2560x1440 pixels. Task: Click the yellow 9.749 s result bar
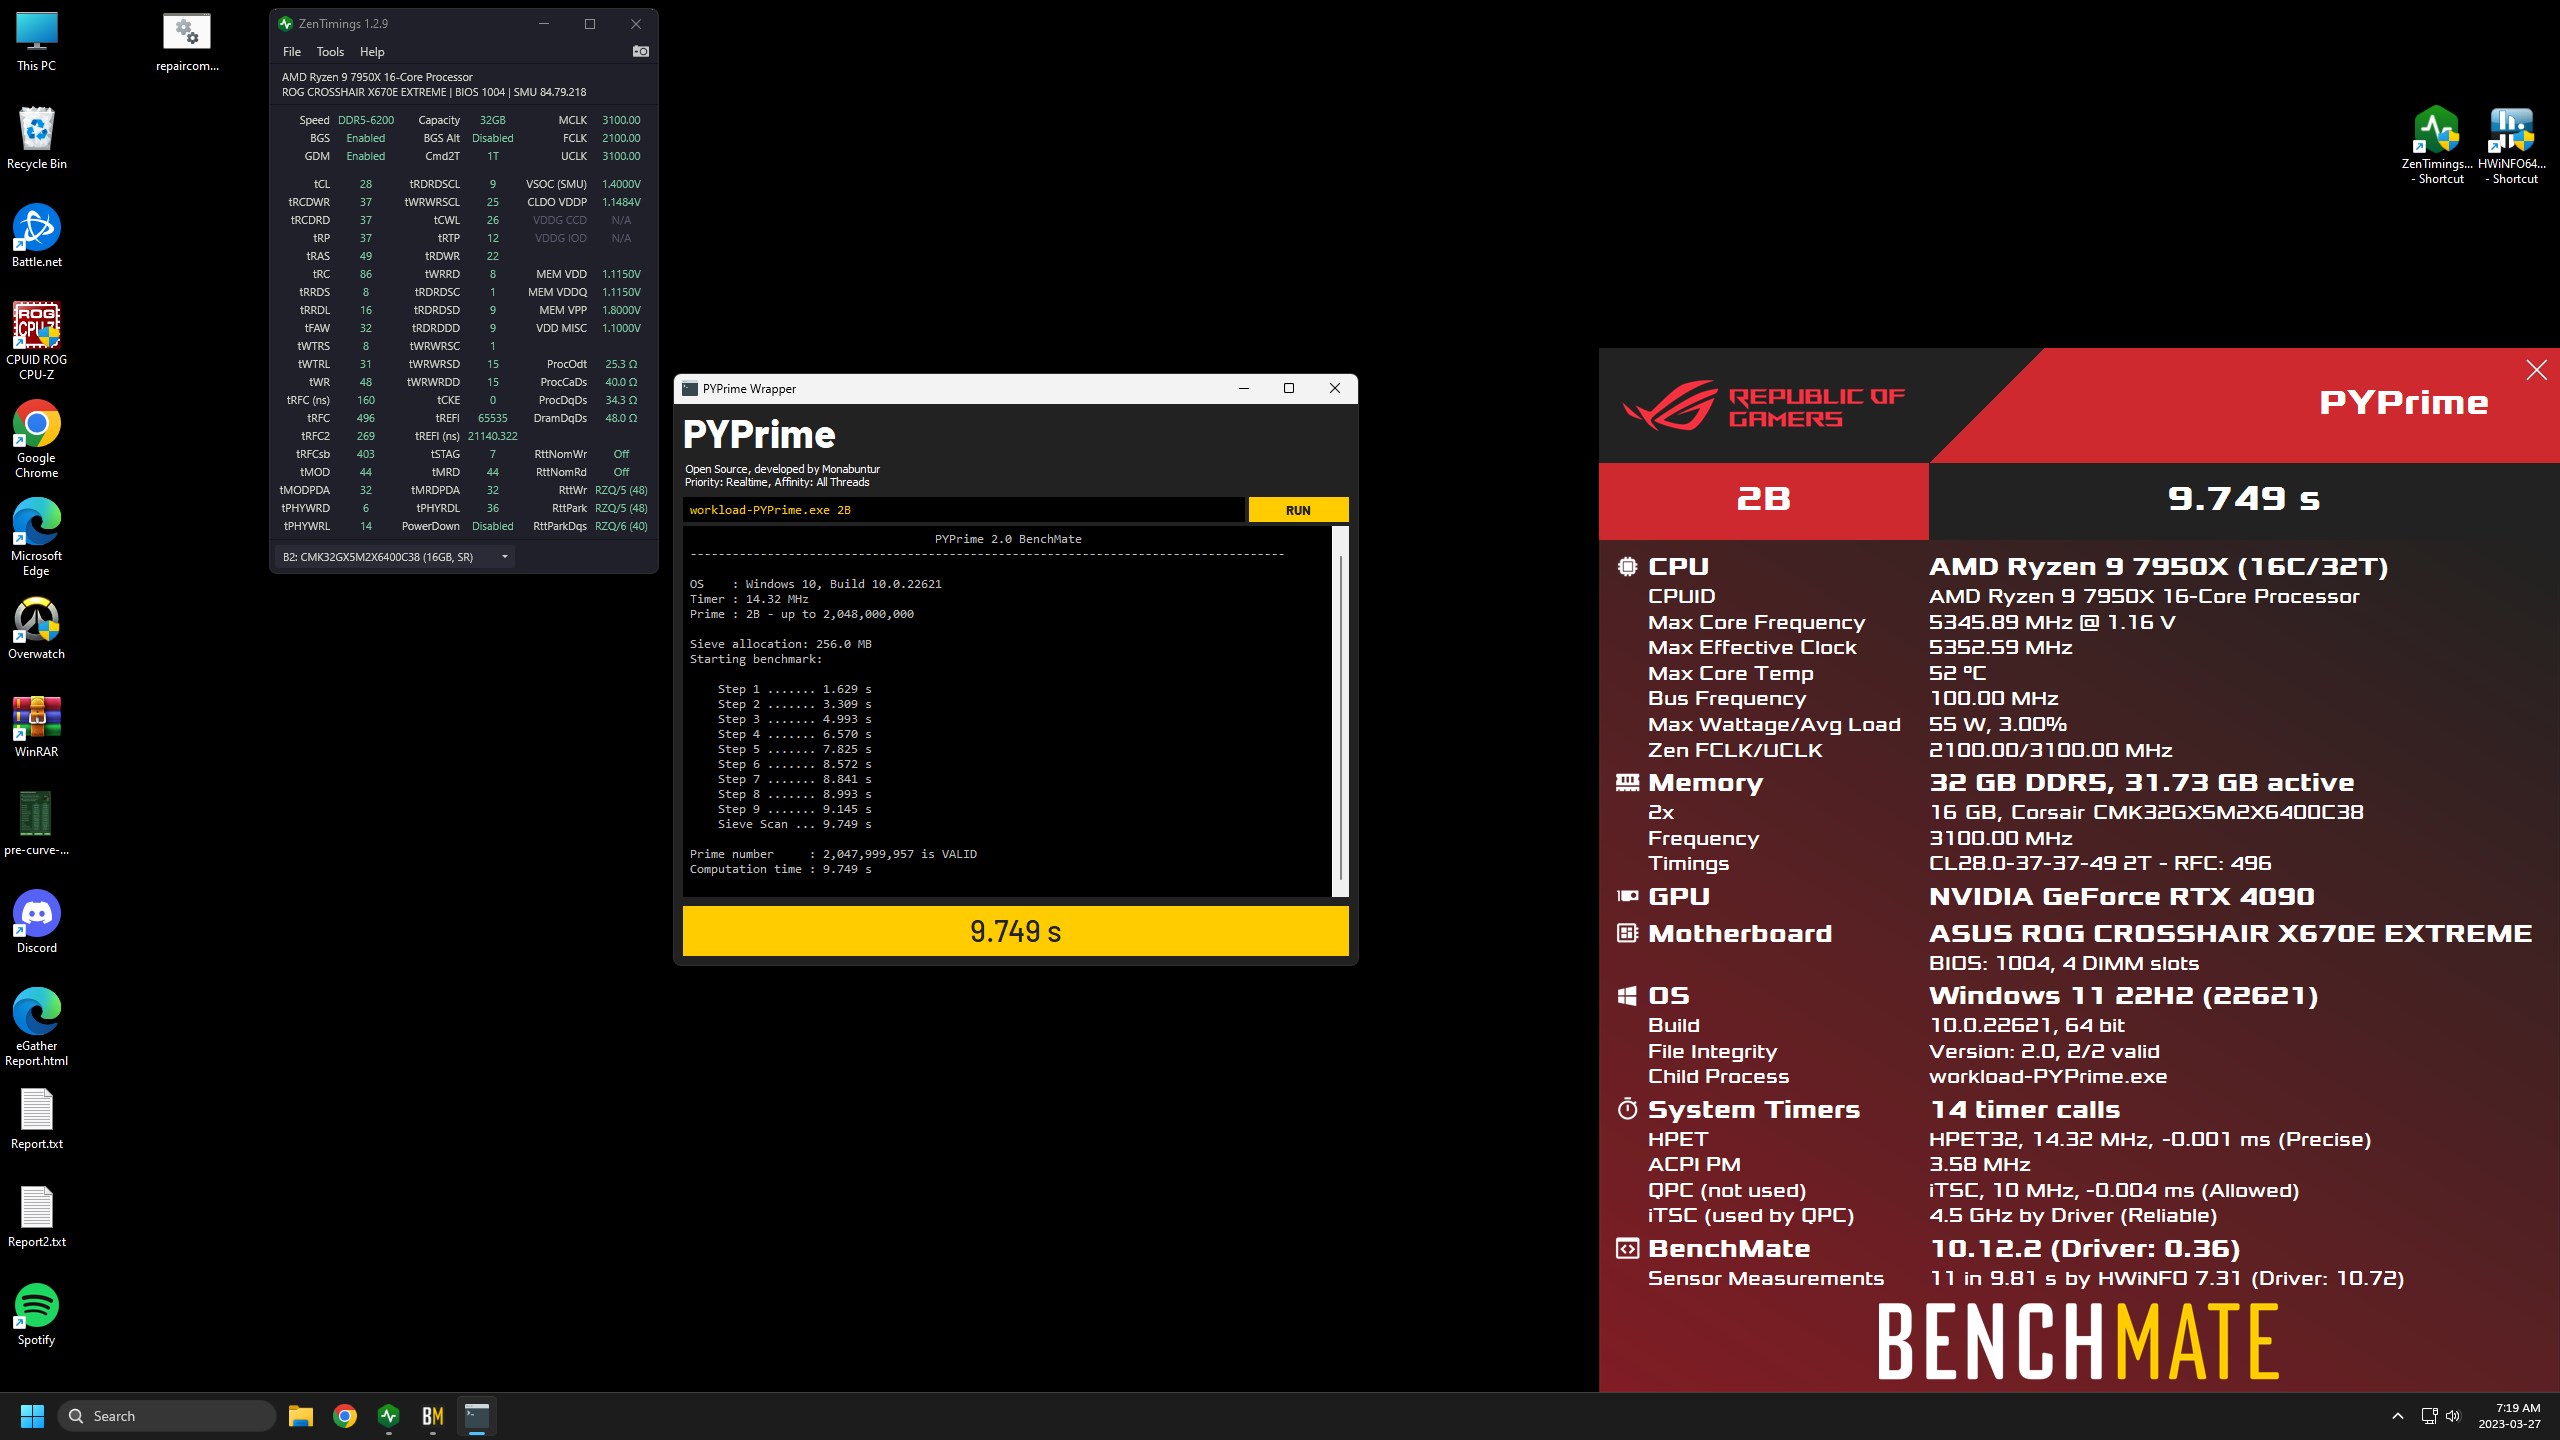(1015, 931)
